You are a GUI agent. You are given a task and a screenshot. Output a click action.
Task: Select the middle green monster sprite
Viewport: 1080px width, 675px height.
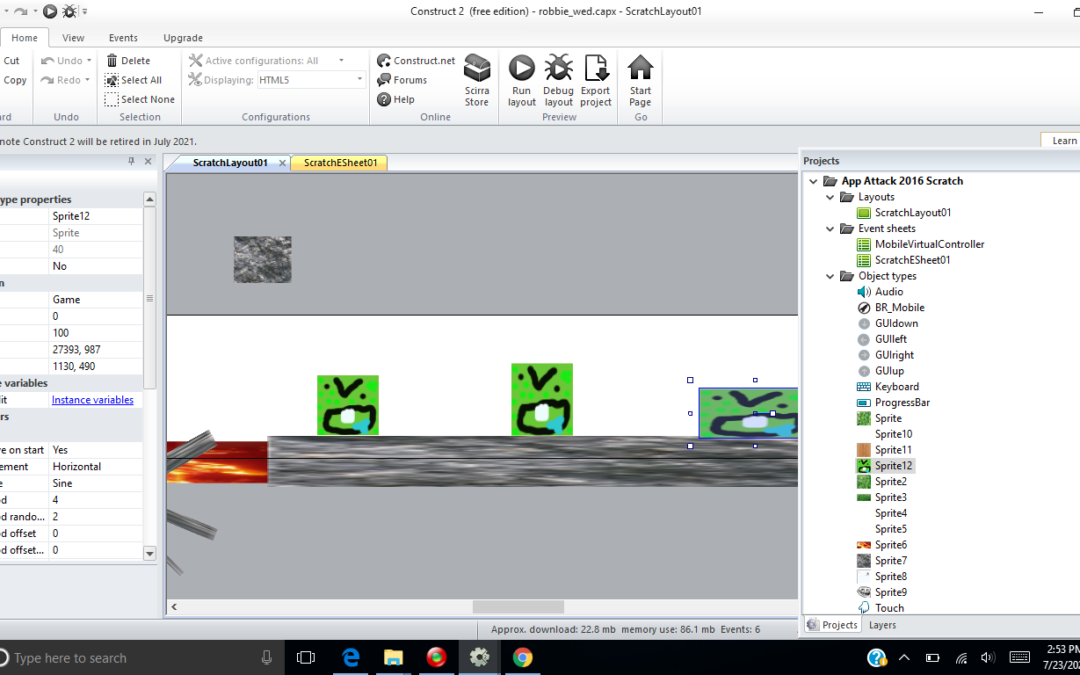[541, 399]
